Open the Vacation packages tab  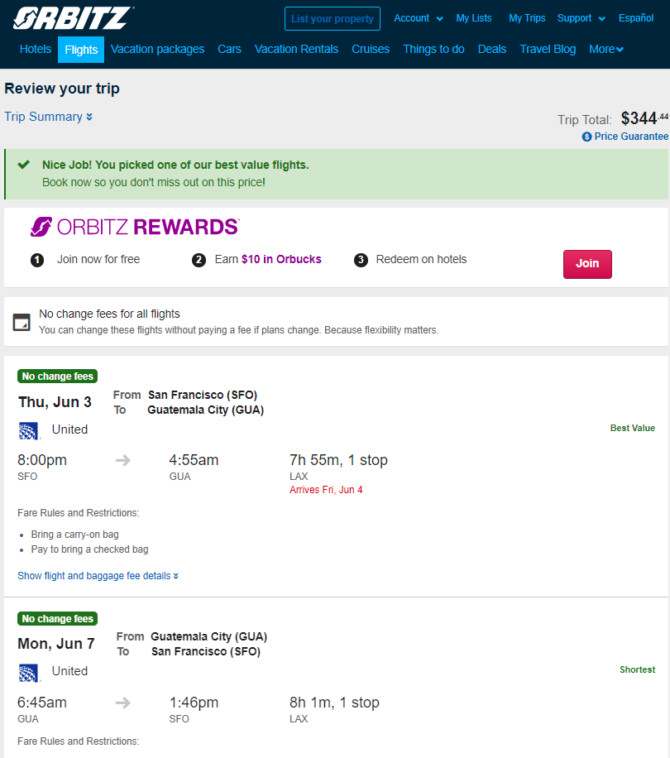click(158, 49)
